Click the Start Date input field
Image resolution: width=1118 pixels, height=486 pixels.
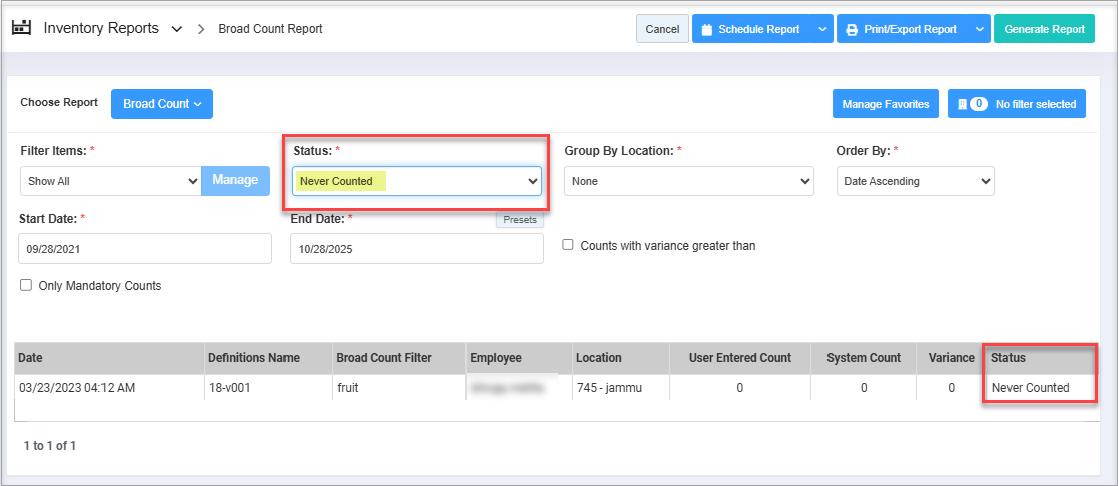pyautogui.click(x=145, y=249)
